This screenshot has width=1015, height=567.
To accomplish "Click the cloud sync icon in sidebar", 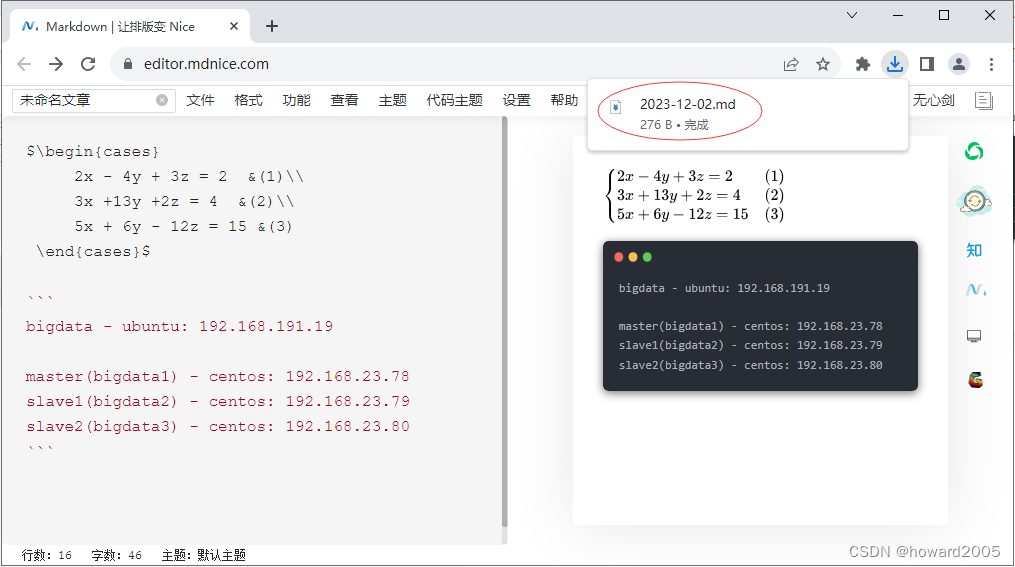I will click(x=974, y=201).
